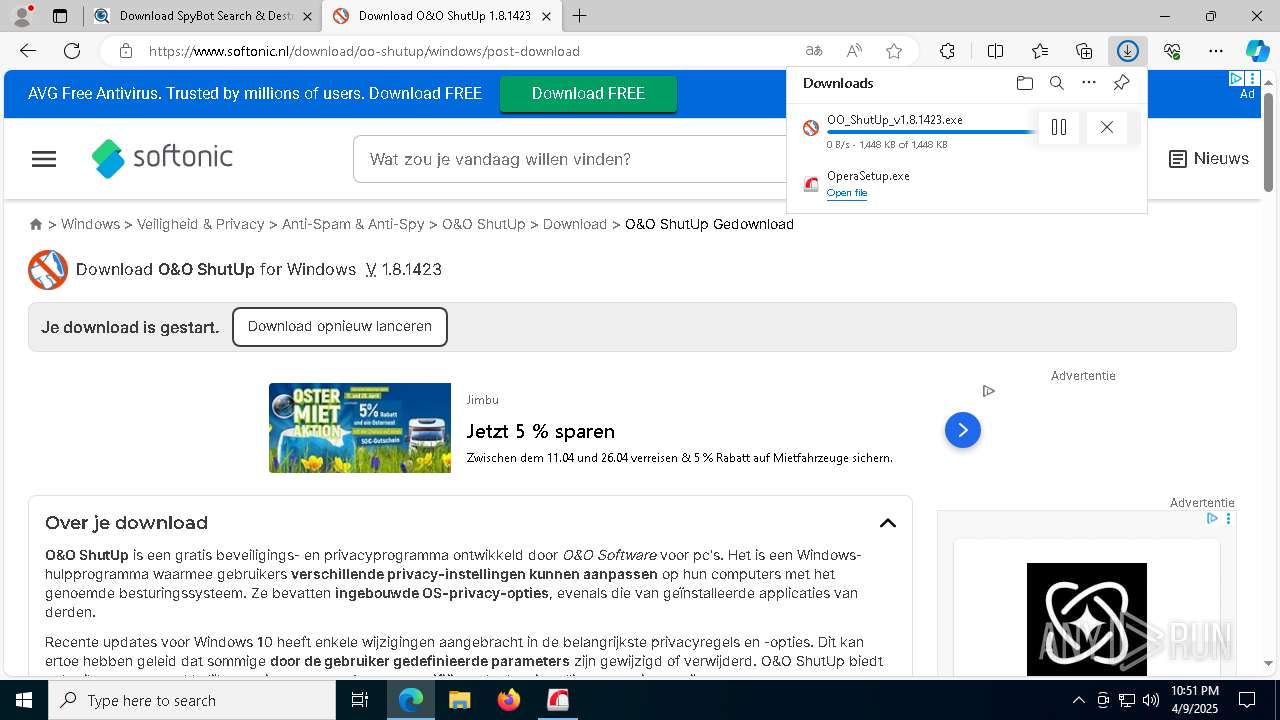Open more options in Downloads panel

[1089, 83]
